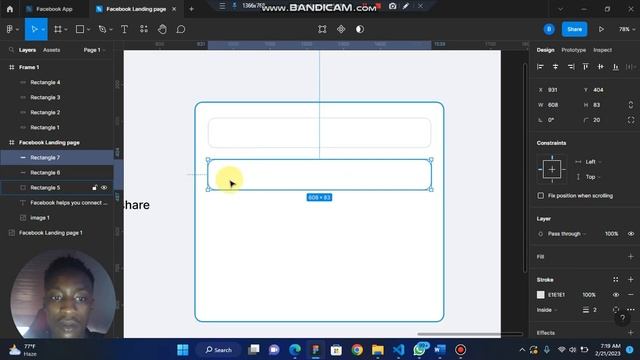Select the Rectangle shape tool
Image resolution: width=640 pixels, height=360 pixels.
[x=80, y=29]
